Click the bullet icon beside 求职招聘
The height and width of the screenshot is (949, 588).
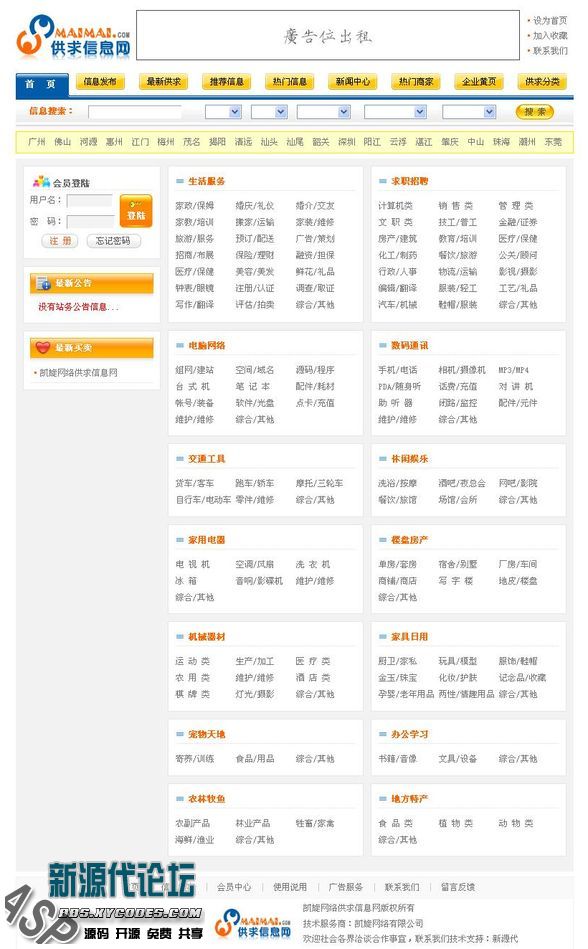coord(382,182)
